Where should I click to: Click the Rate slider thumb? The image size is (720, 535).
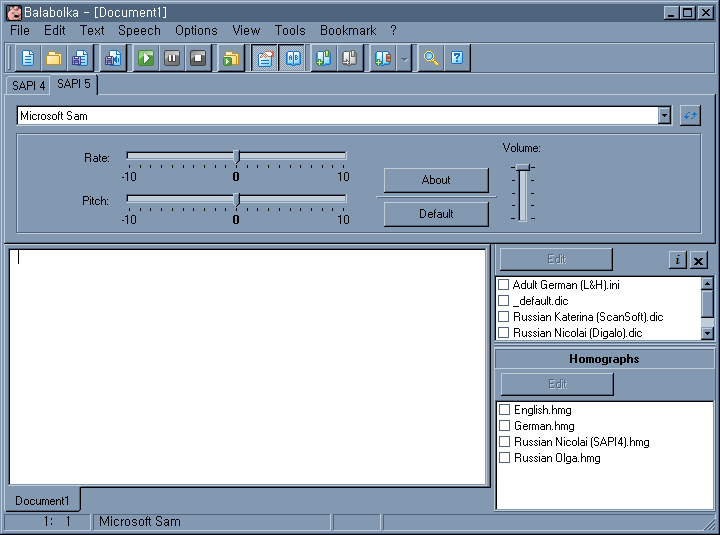[x=237, y=157]
